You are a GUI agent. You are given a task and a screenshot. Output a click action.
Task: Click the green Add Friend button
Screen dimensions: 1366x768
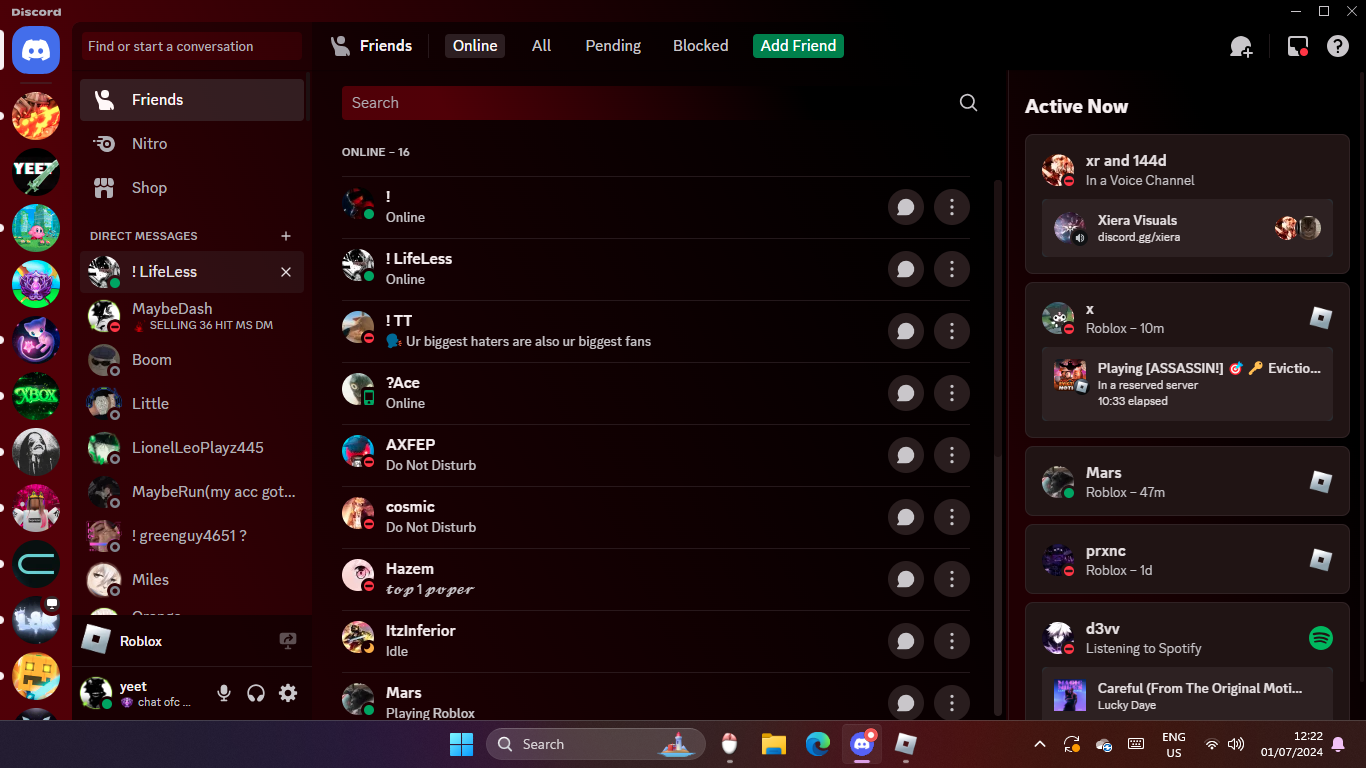coord(798,46)
